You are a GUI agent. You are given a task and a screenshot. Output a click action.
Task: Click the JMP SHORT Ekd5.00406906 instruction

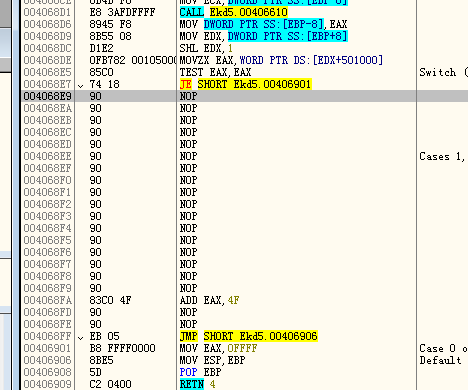[x=249, y=336]
